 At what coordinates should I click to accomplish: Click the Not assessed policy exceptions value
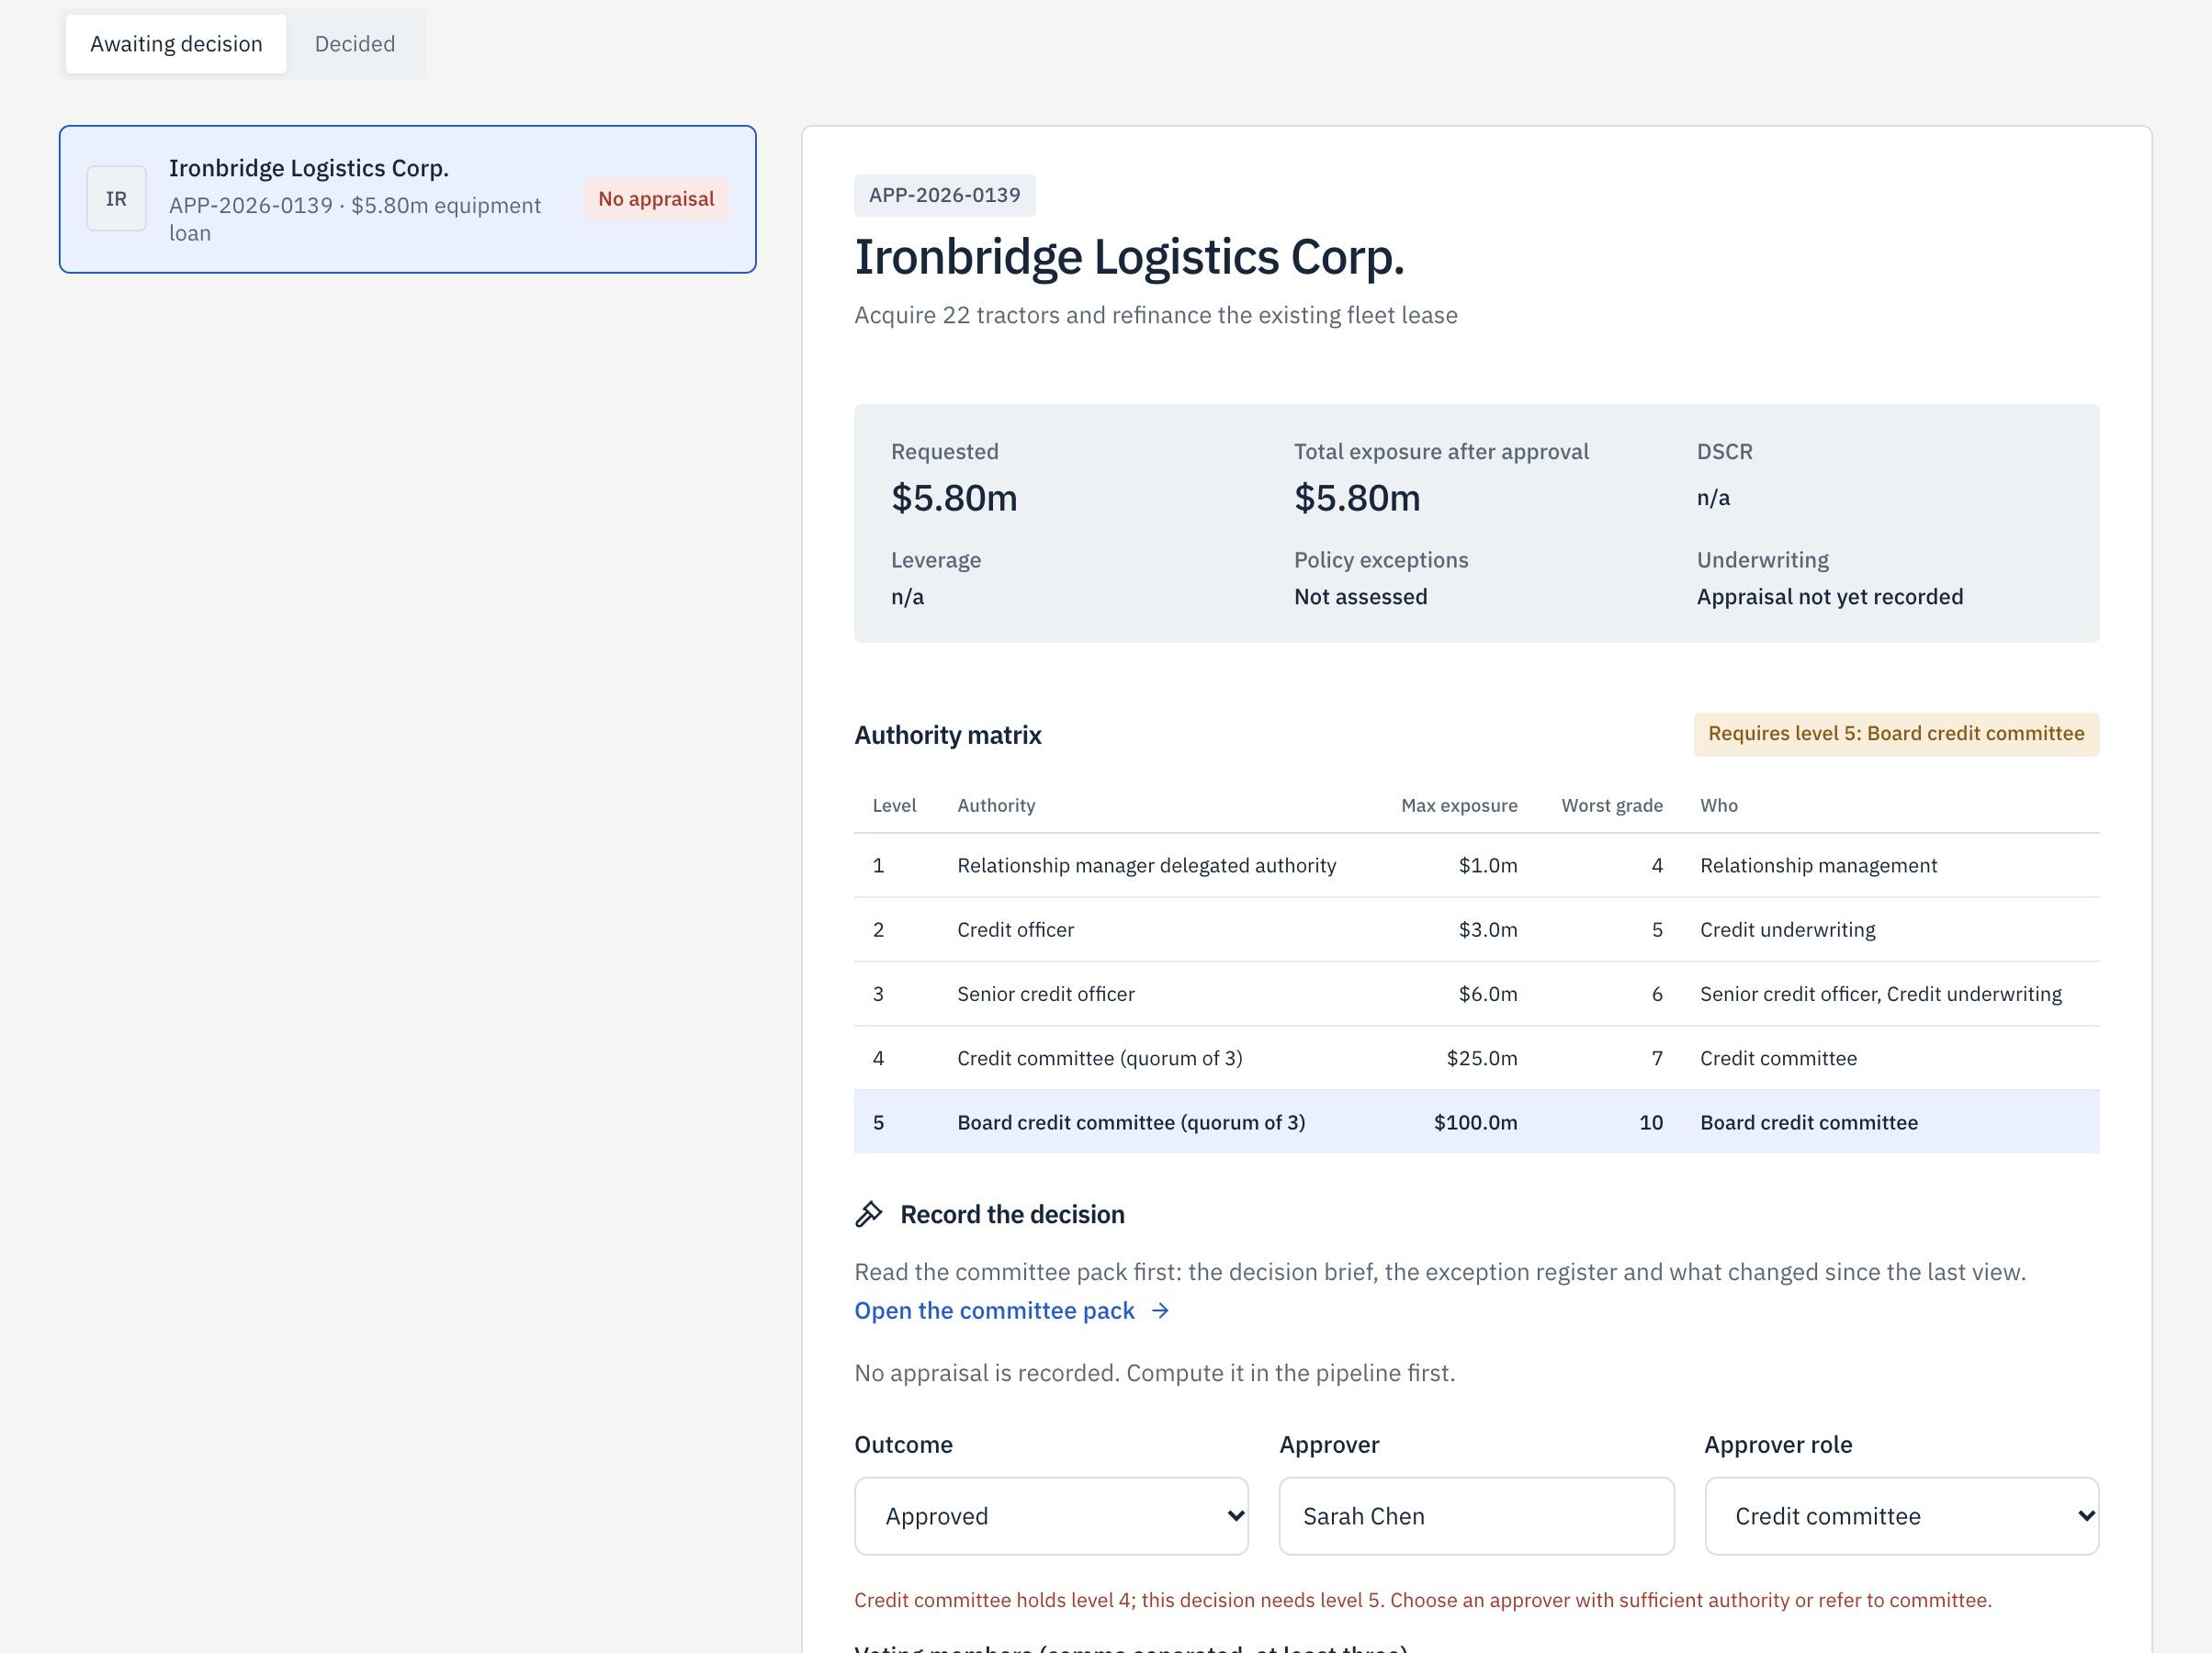(x=1360, y=597)
